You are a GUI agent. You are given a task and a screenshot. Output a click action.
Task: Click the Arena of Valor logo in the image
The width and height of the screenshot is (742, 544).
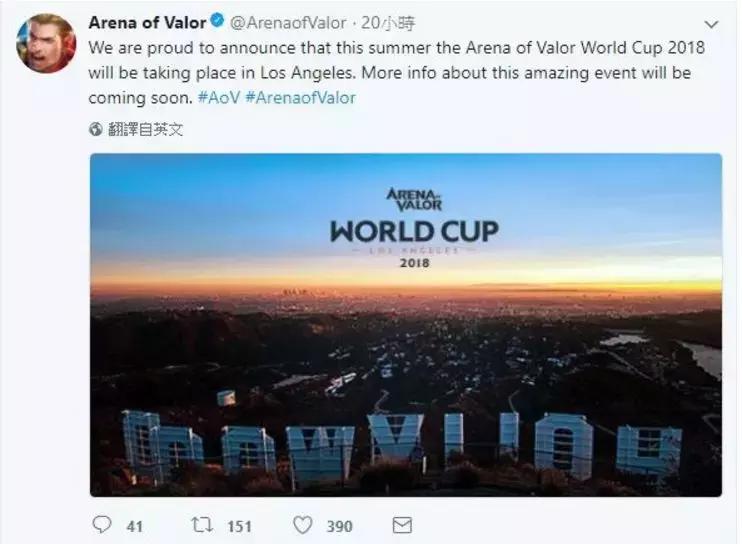(x=414, y=198)
